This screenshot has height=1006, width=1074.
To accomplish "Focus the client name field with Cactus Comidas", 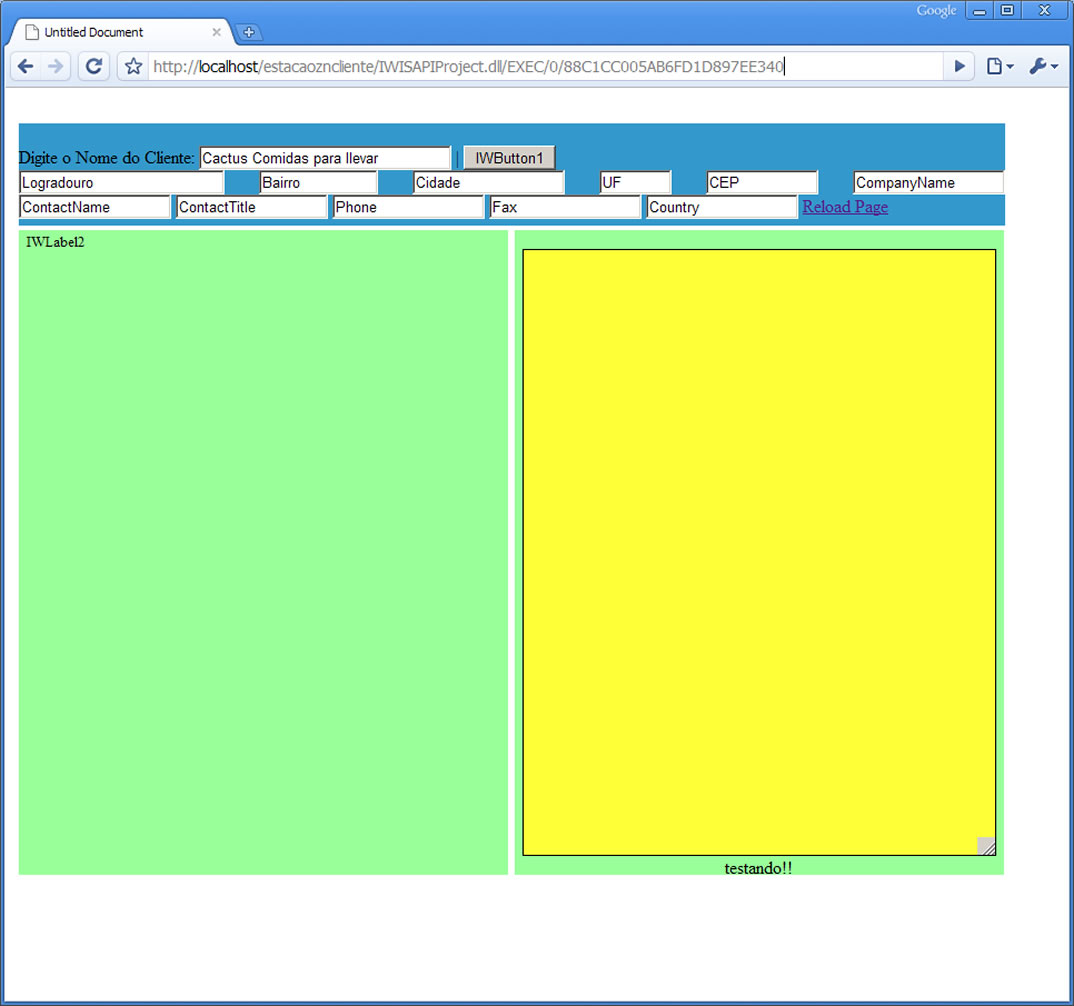I will pyautogui.click(x=325, y=158).
